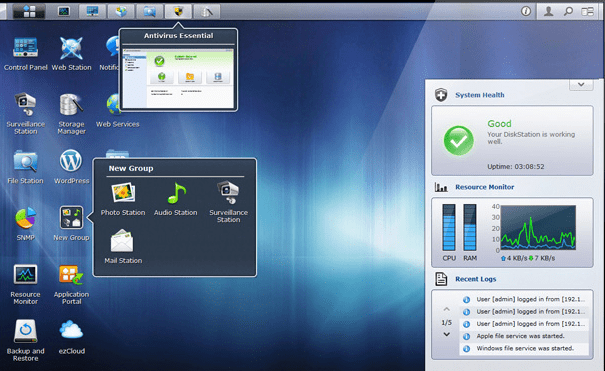Click the Good status text
605x371 pixels.
pyautogui.click(x=499, y=124)
